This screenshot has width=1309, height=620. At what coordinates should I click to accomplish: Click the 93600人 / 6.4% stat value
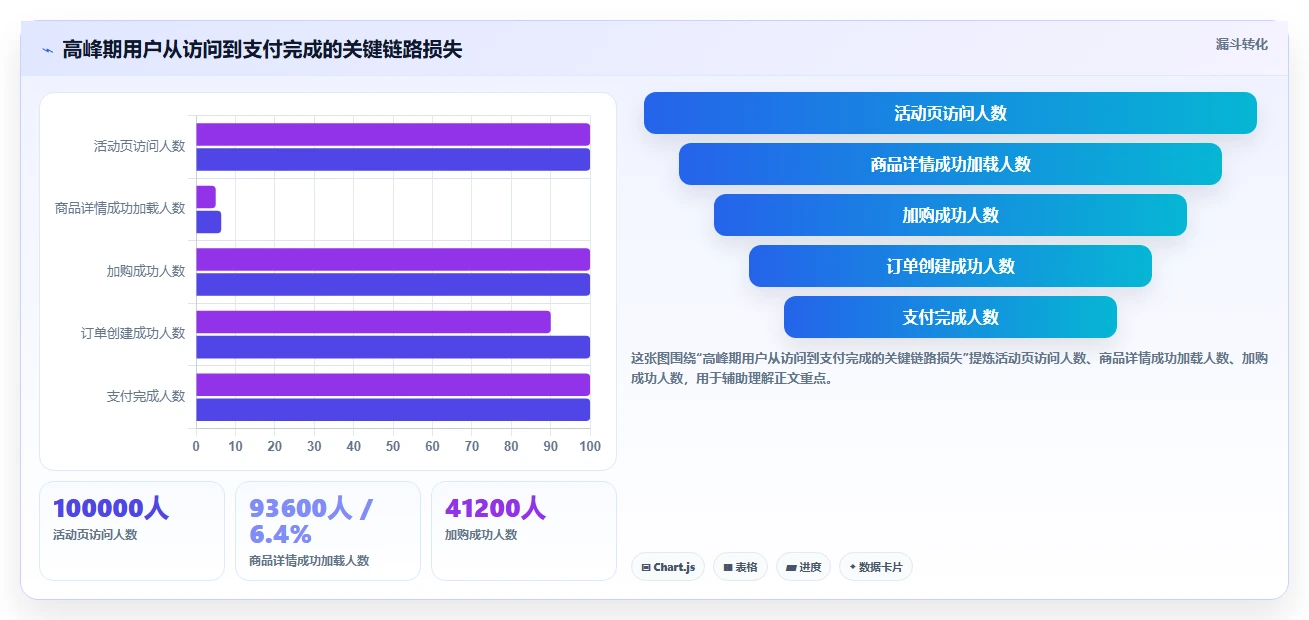[x=311, y=522]
